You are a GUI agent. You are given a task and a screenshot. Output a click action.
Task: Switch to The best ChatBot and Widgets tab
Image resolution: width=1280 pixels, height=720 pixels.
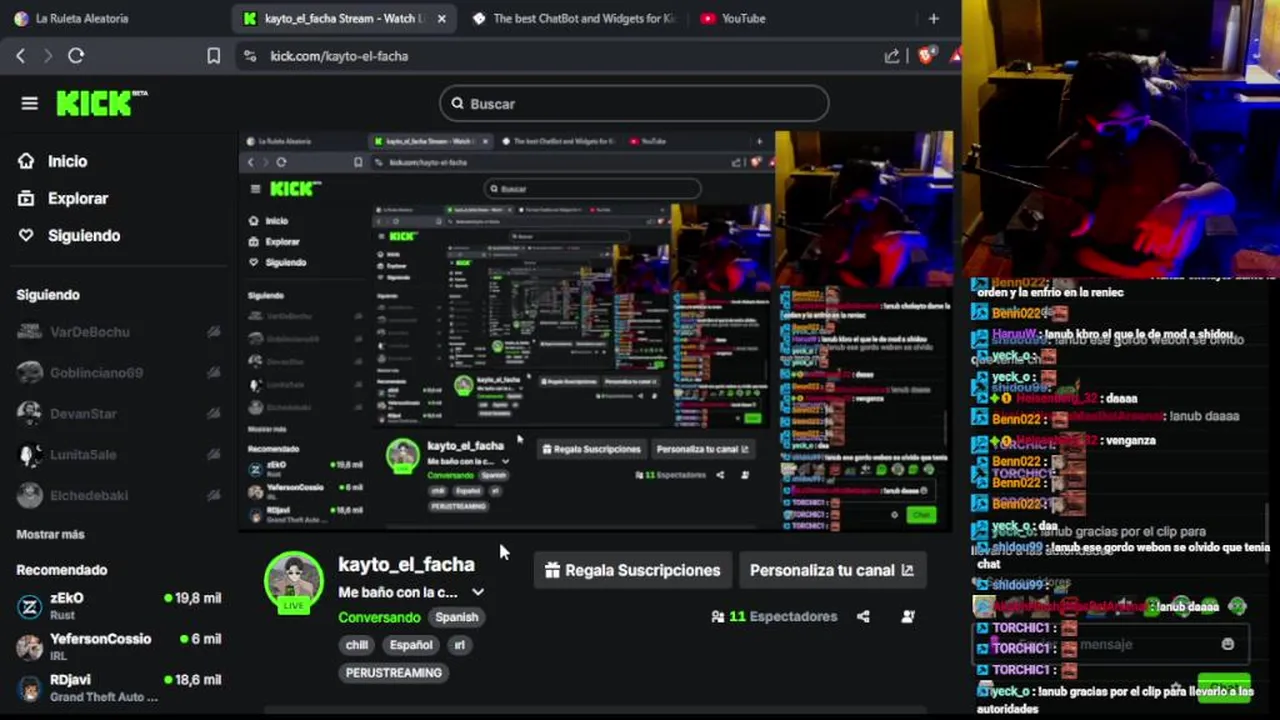click(x=575, y=18)
